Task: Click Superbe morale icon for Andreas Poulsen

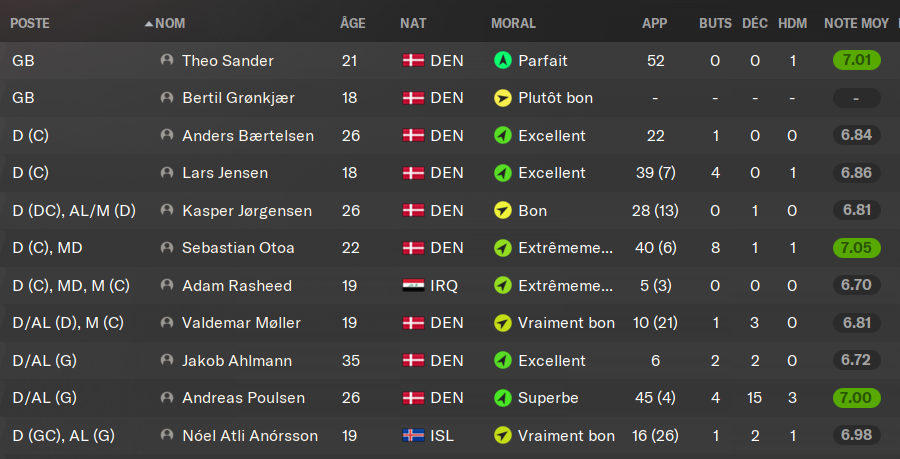Action: point(502,398)
